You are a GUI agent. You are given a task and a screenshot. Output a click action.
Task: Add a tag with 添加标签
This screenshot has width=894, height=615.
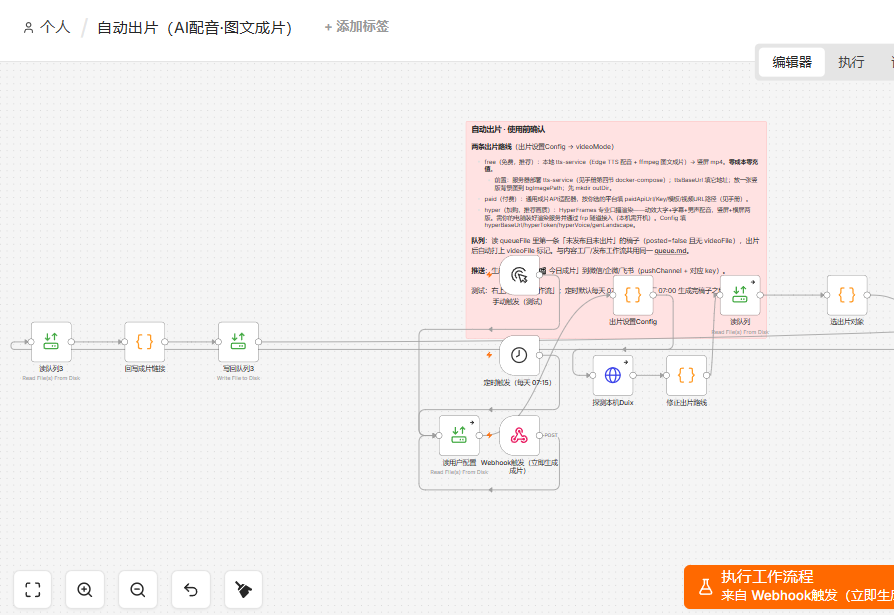point(357,27)
